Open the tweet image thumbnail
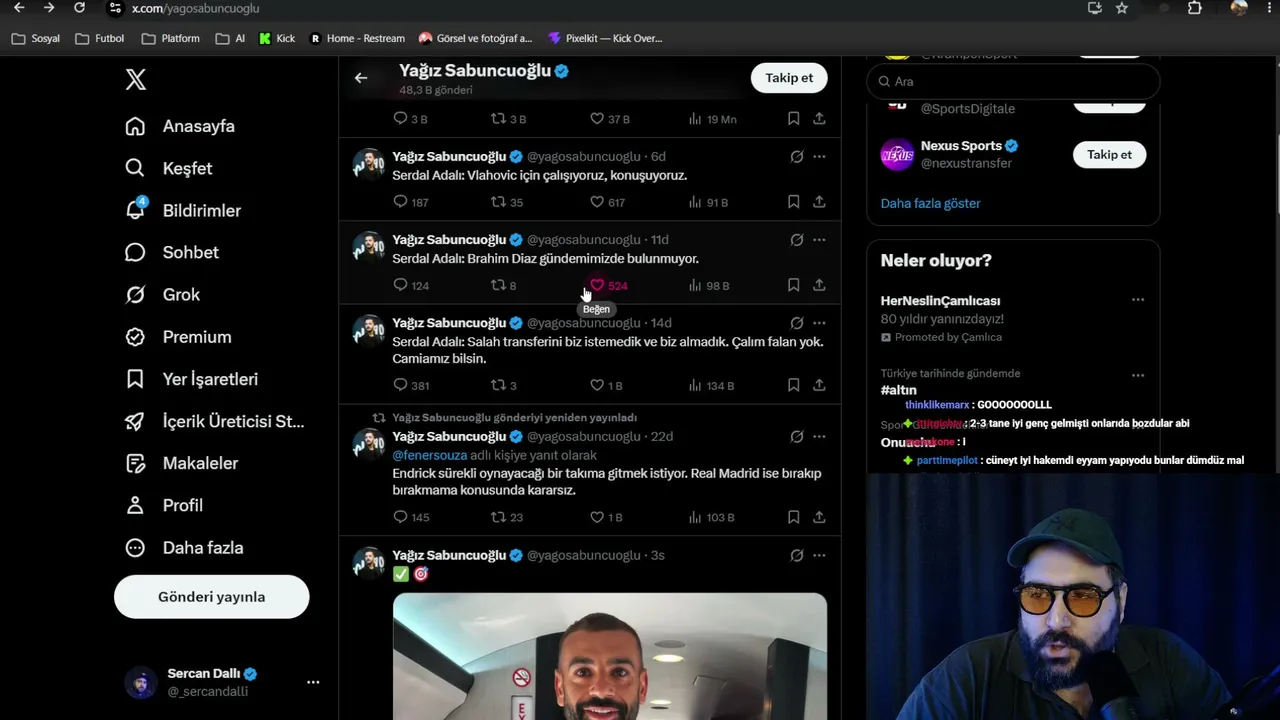This screenshot has height=720, width=1280. [610, 656]
